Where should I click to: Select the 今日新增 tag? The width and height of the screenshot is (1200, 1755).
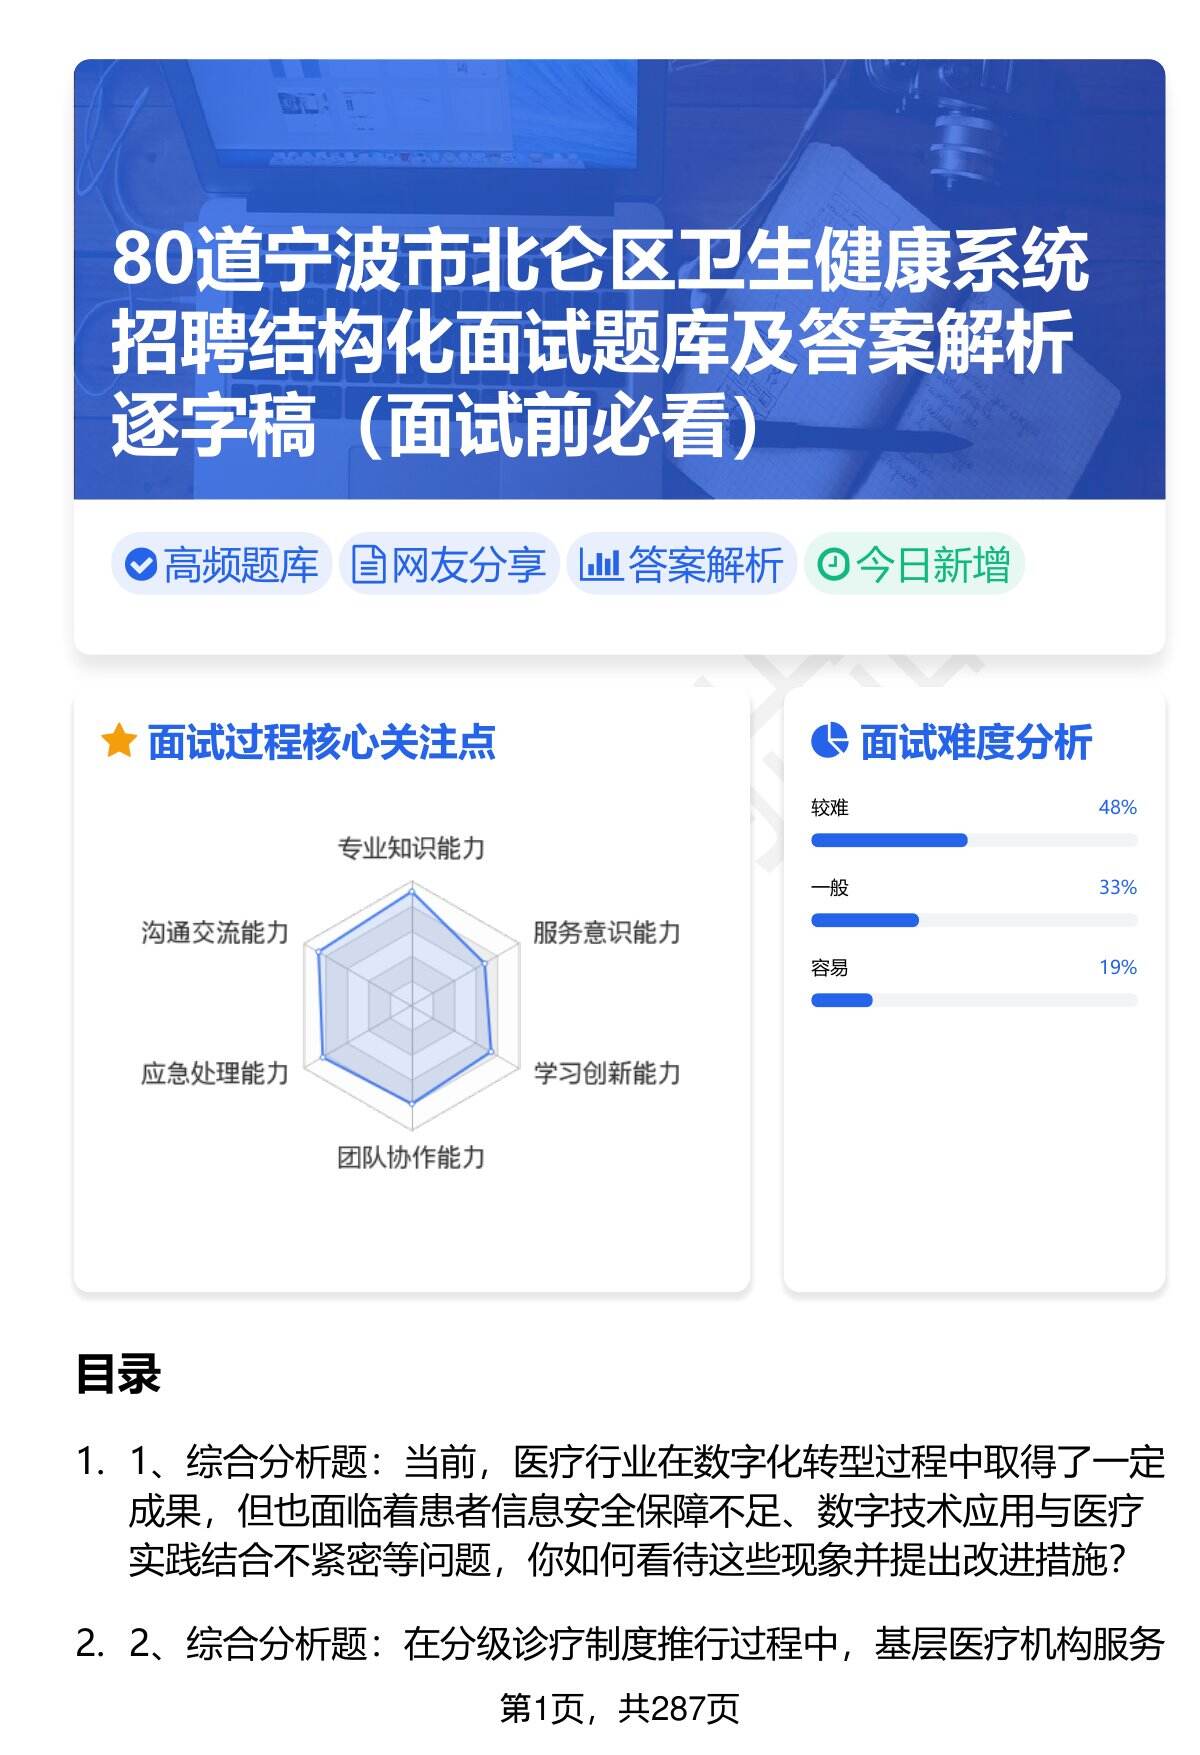click(x=914, y=565)
